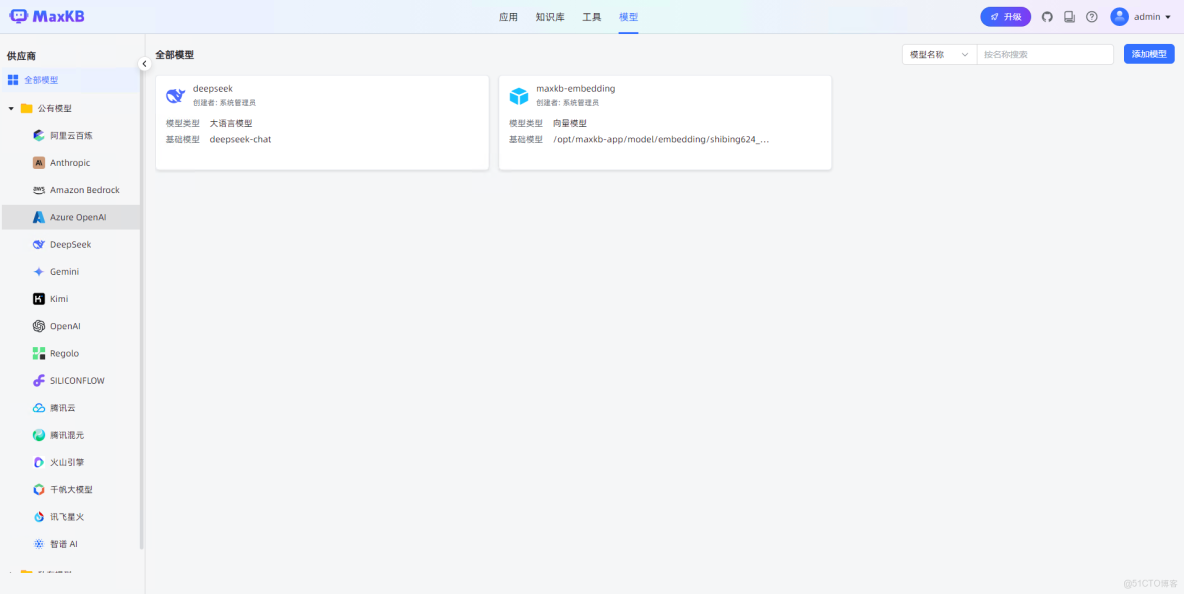Screen dimensions: 1184x594
Task: Click the MaxKB logo
Action: point(46,16)
